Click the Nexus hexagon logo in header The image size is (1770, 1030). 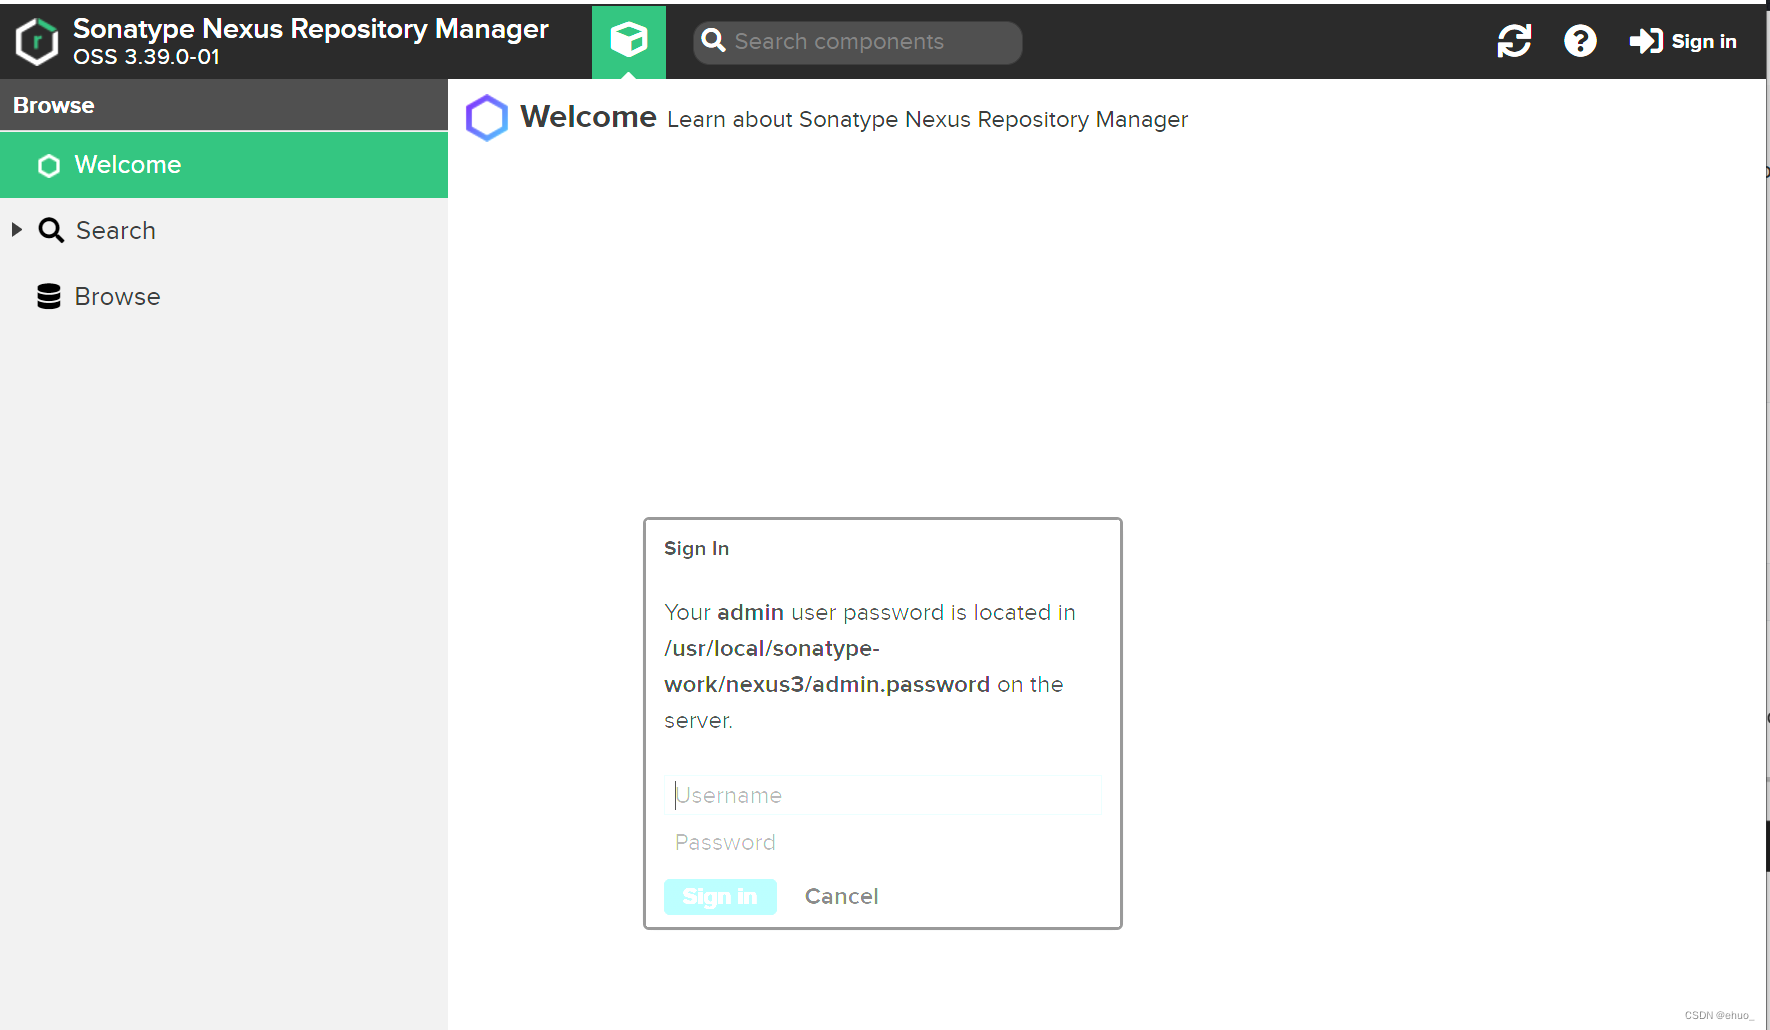[37, 42]
